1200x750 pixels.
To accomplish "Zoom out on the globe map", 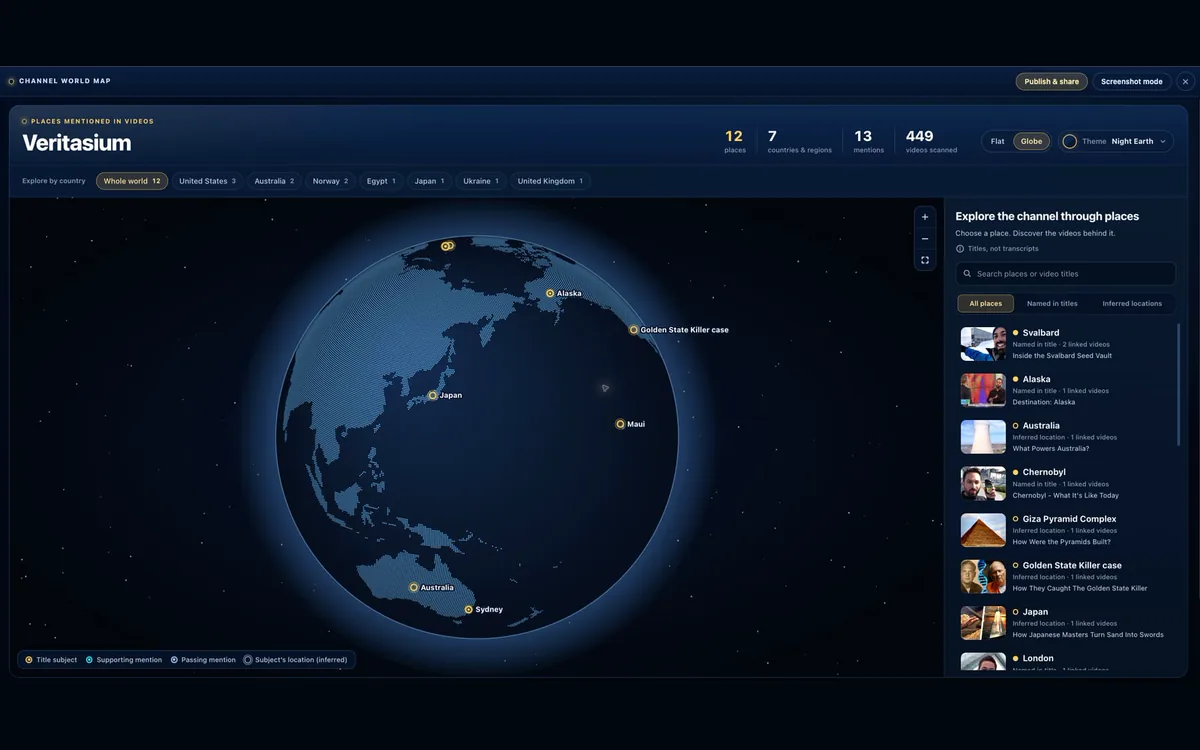I will click(x=925, y=239).
